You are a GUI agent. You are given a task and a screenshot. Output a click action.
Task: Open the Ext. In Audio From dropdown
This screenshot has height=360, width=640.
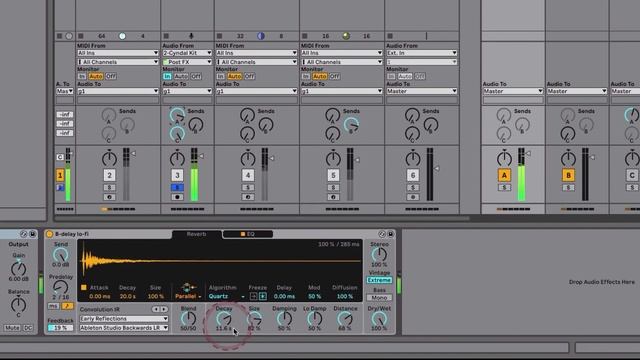click(422, 53)
